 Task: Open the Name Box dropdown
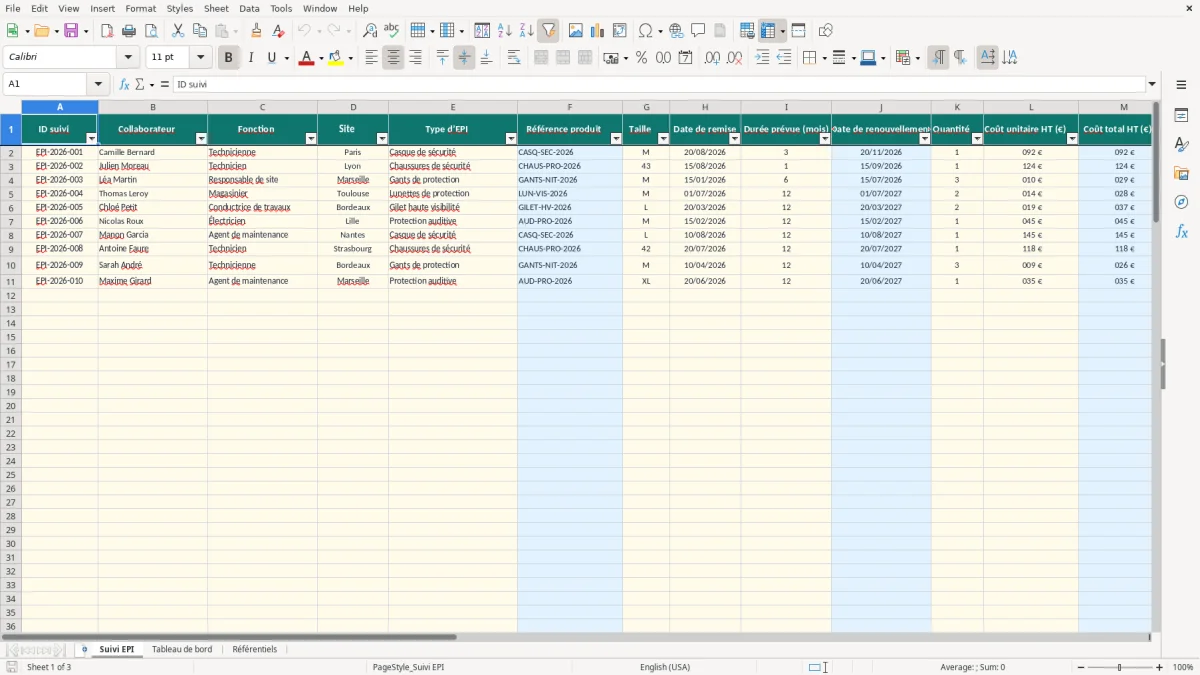tap(98, 84)
